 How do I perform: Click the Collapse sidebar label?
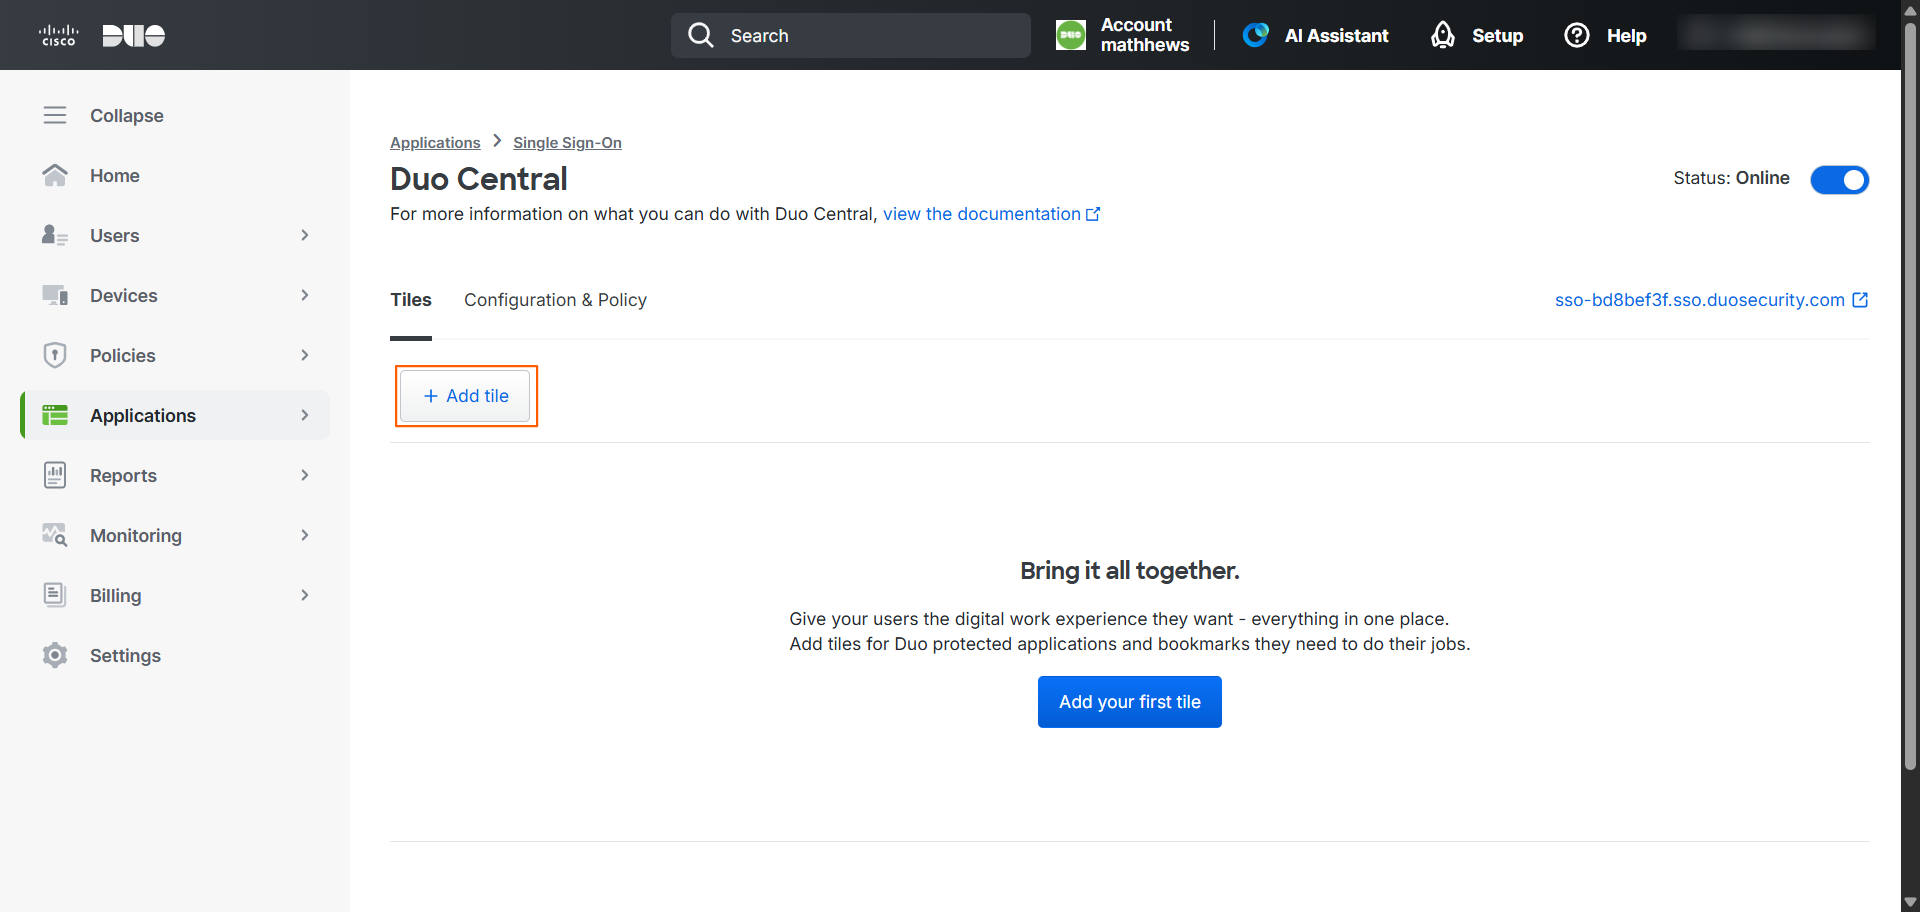pos(127,115)
